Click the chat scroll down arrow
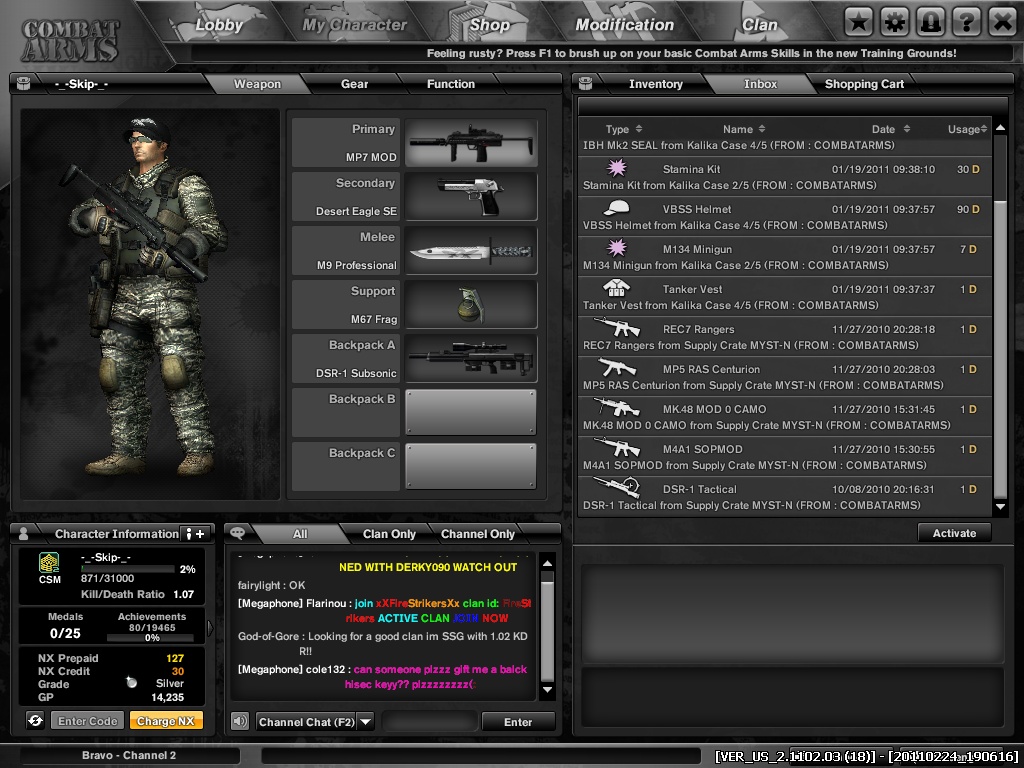 (x=547, y=689)
